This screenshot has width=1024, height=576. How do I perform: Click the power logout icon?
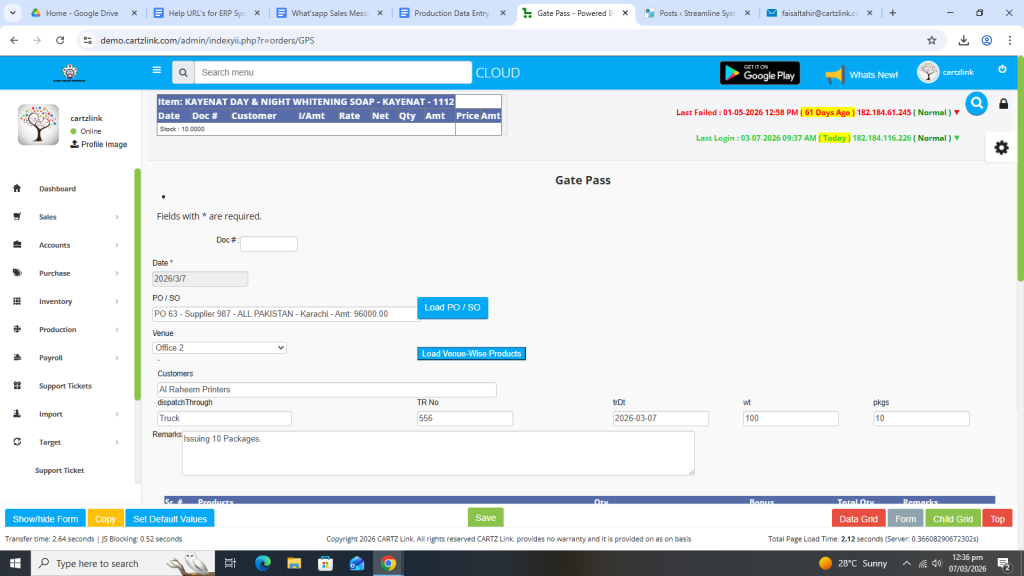click(1002, 69)
